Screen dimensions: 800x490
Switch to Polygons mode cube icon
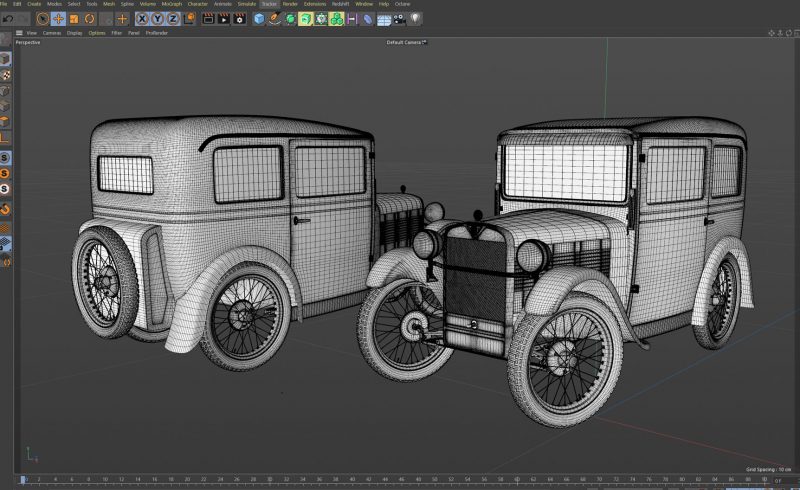pos(5,121)
